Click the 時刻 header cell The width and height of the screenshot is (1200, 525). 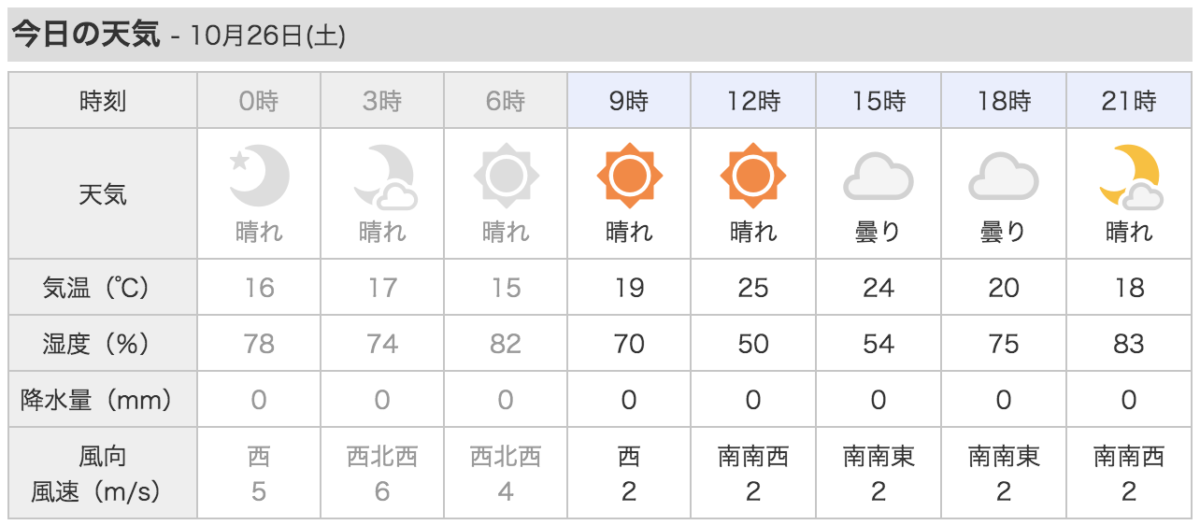103,101
